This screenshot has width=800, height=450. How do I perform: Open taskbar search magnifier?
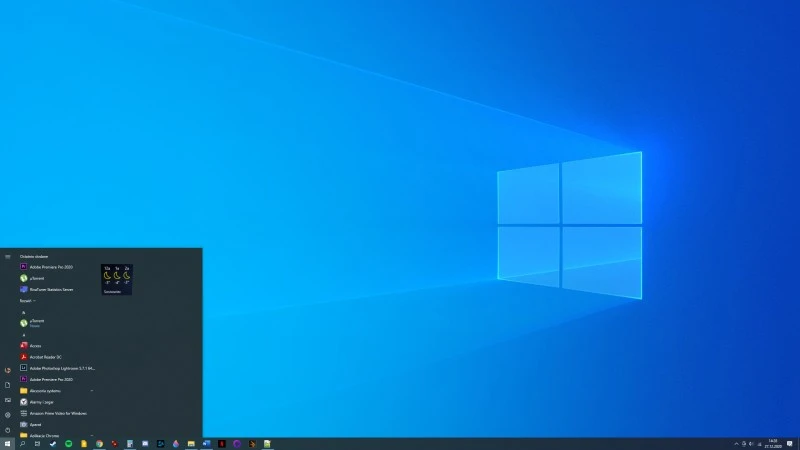pos(22,444)
